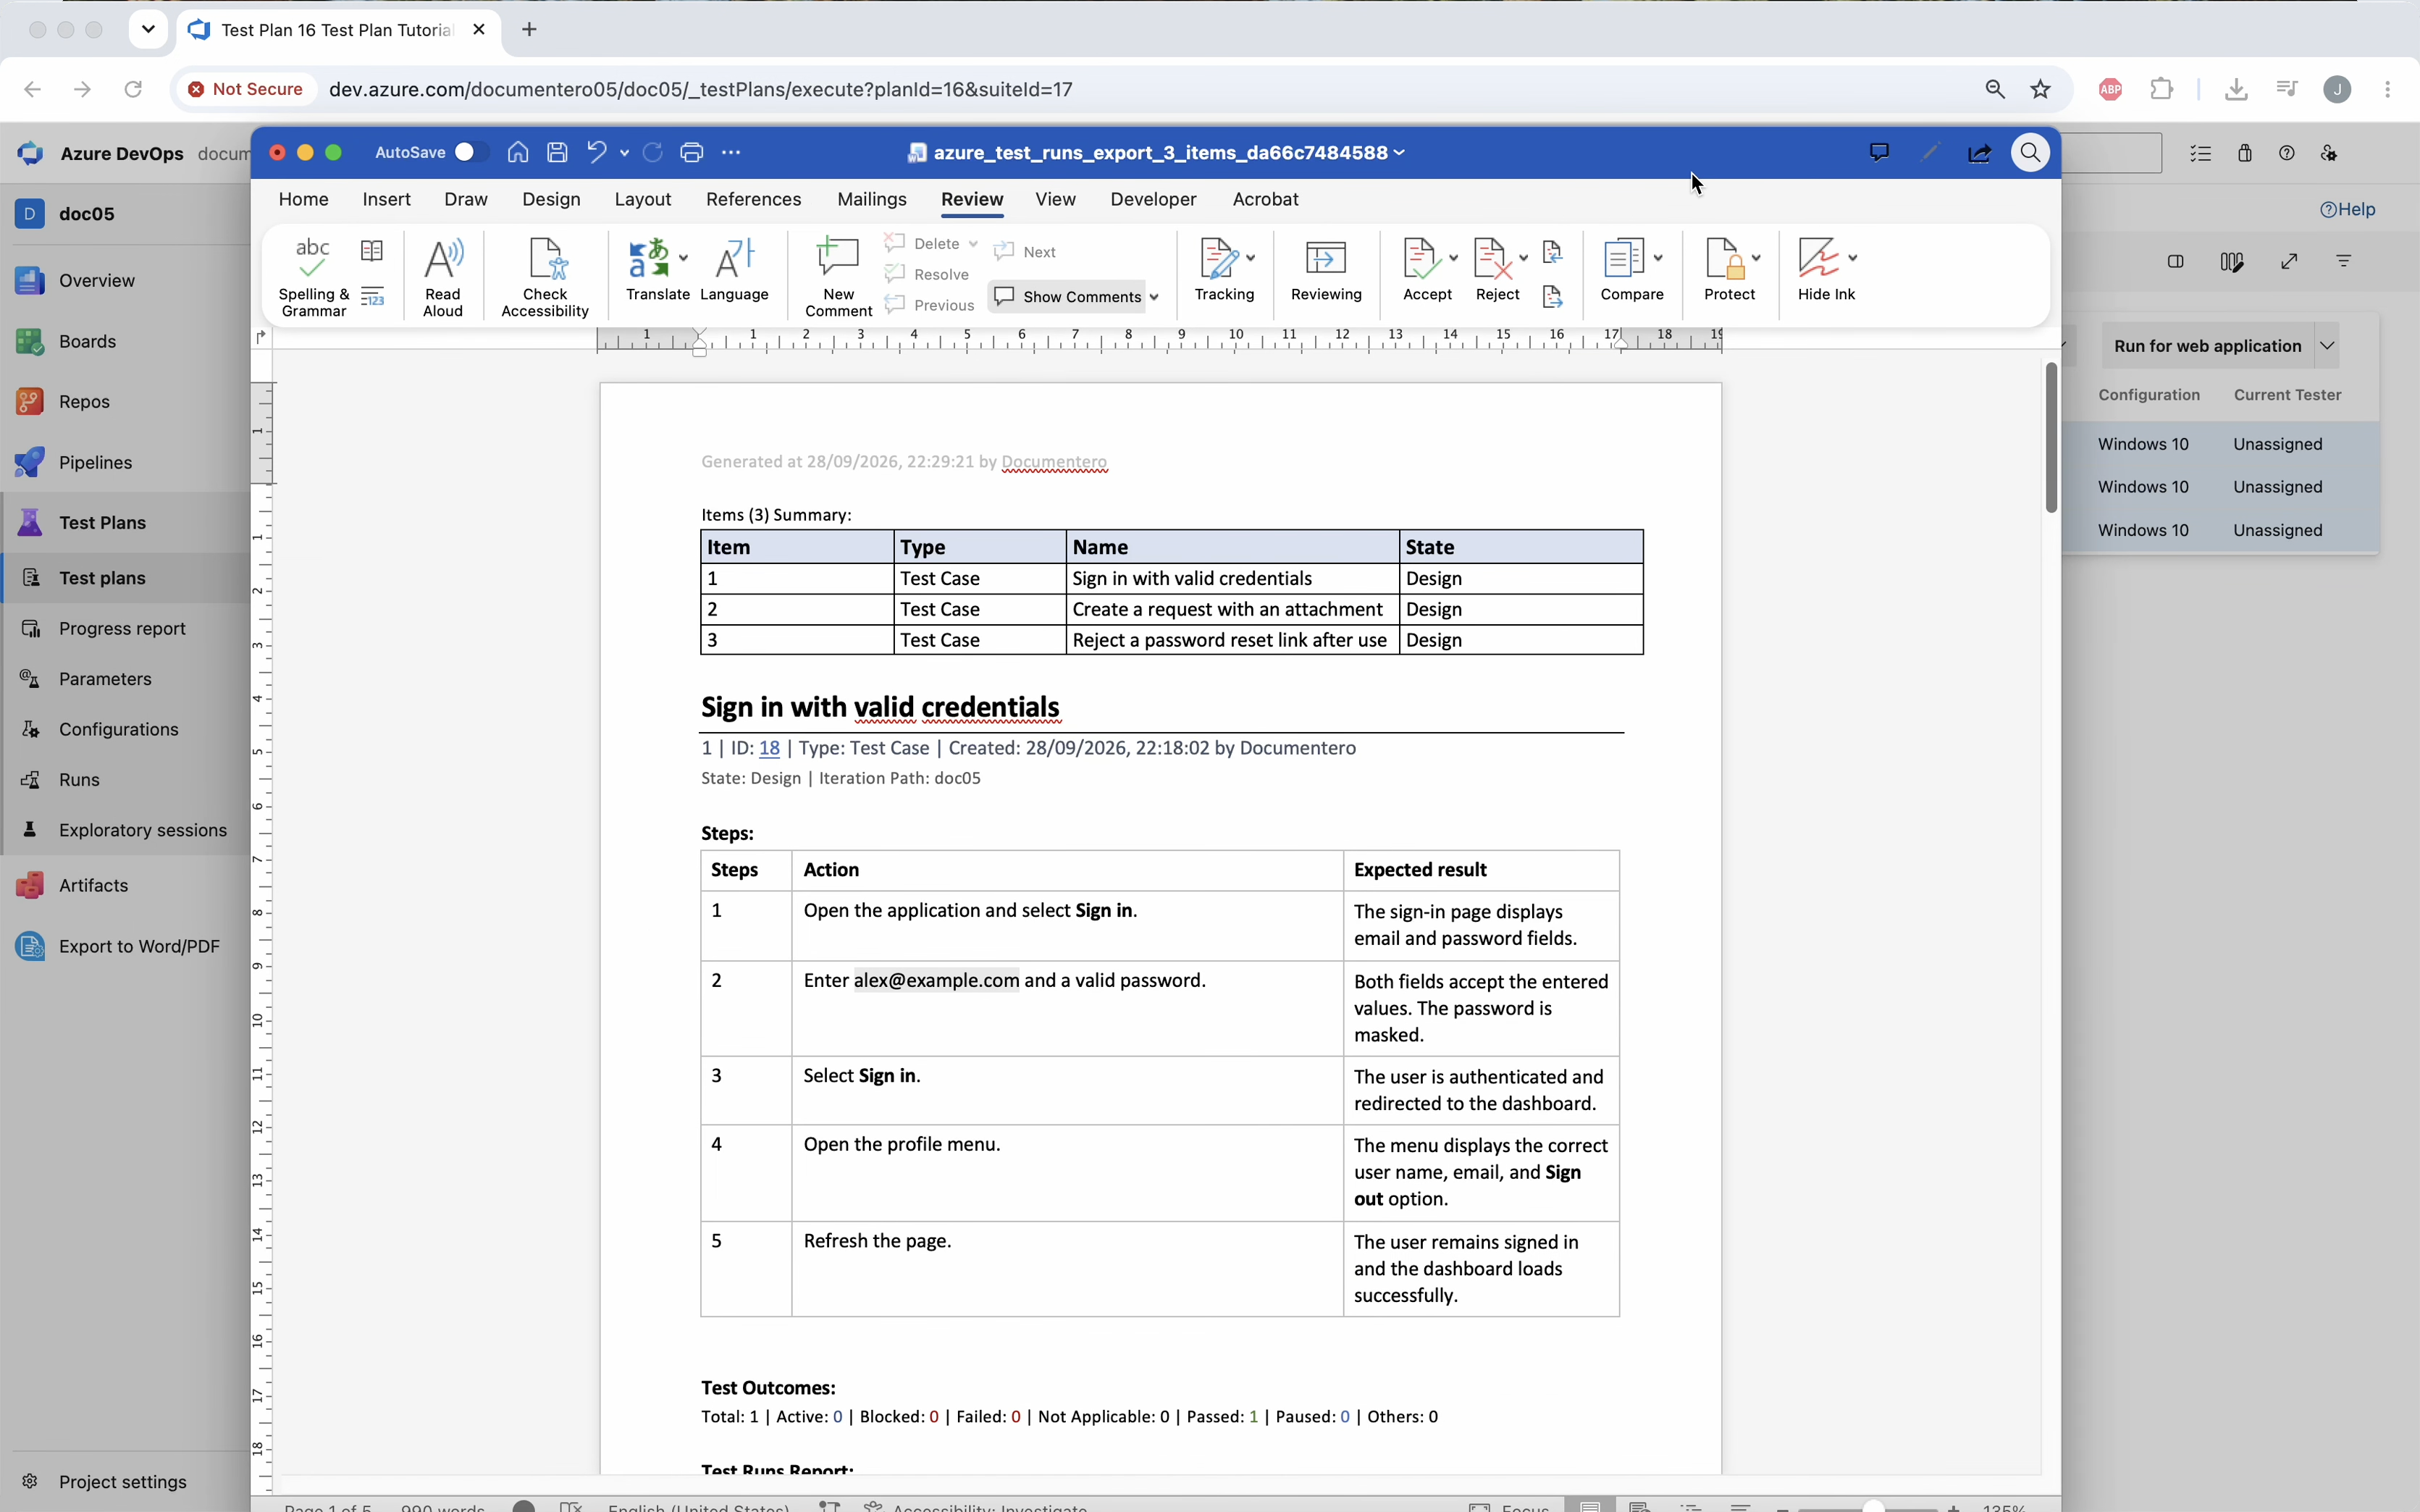Open the Language tool
Viewport: 2420px width, 1512px height.
734,269
